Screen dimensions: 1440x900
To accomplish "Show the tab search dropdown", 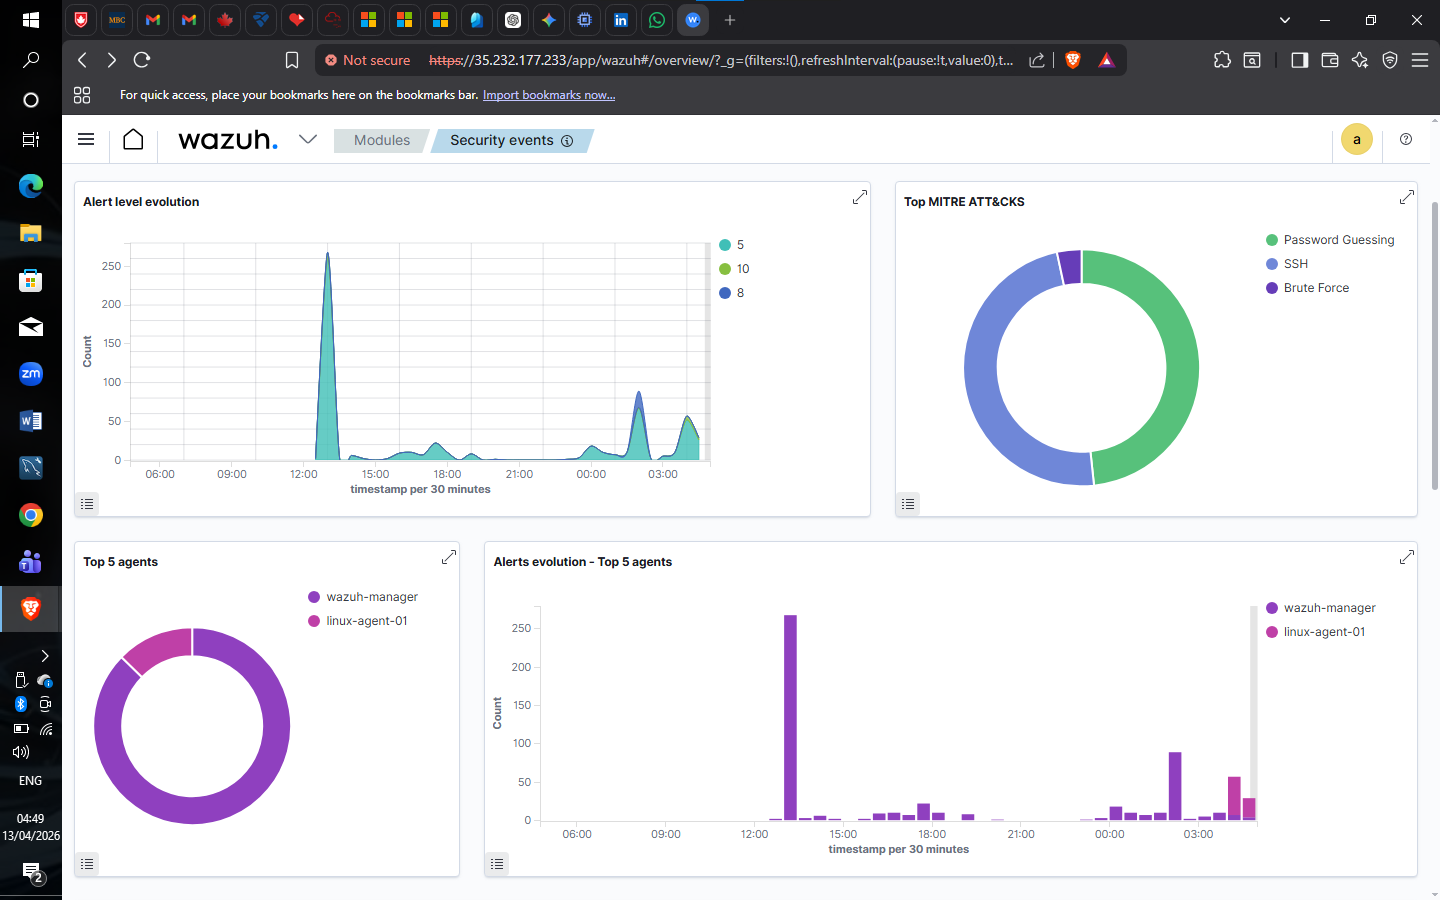I will click(1285, 20).
